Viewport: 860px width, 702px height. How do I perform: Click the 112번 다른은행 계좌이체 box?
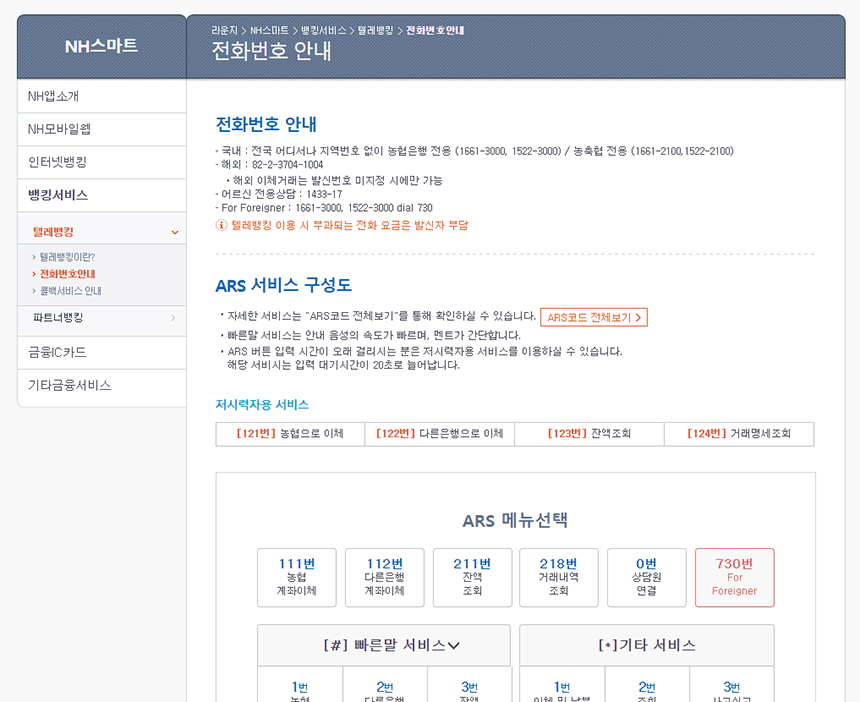pyautogui.click(x=384, y=578)
